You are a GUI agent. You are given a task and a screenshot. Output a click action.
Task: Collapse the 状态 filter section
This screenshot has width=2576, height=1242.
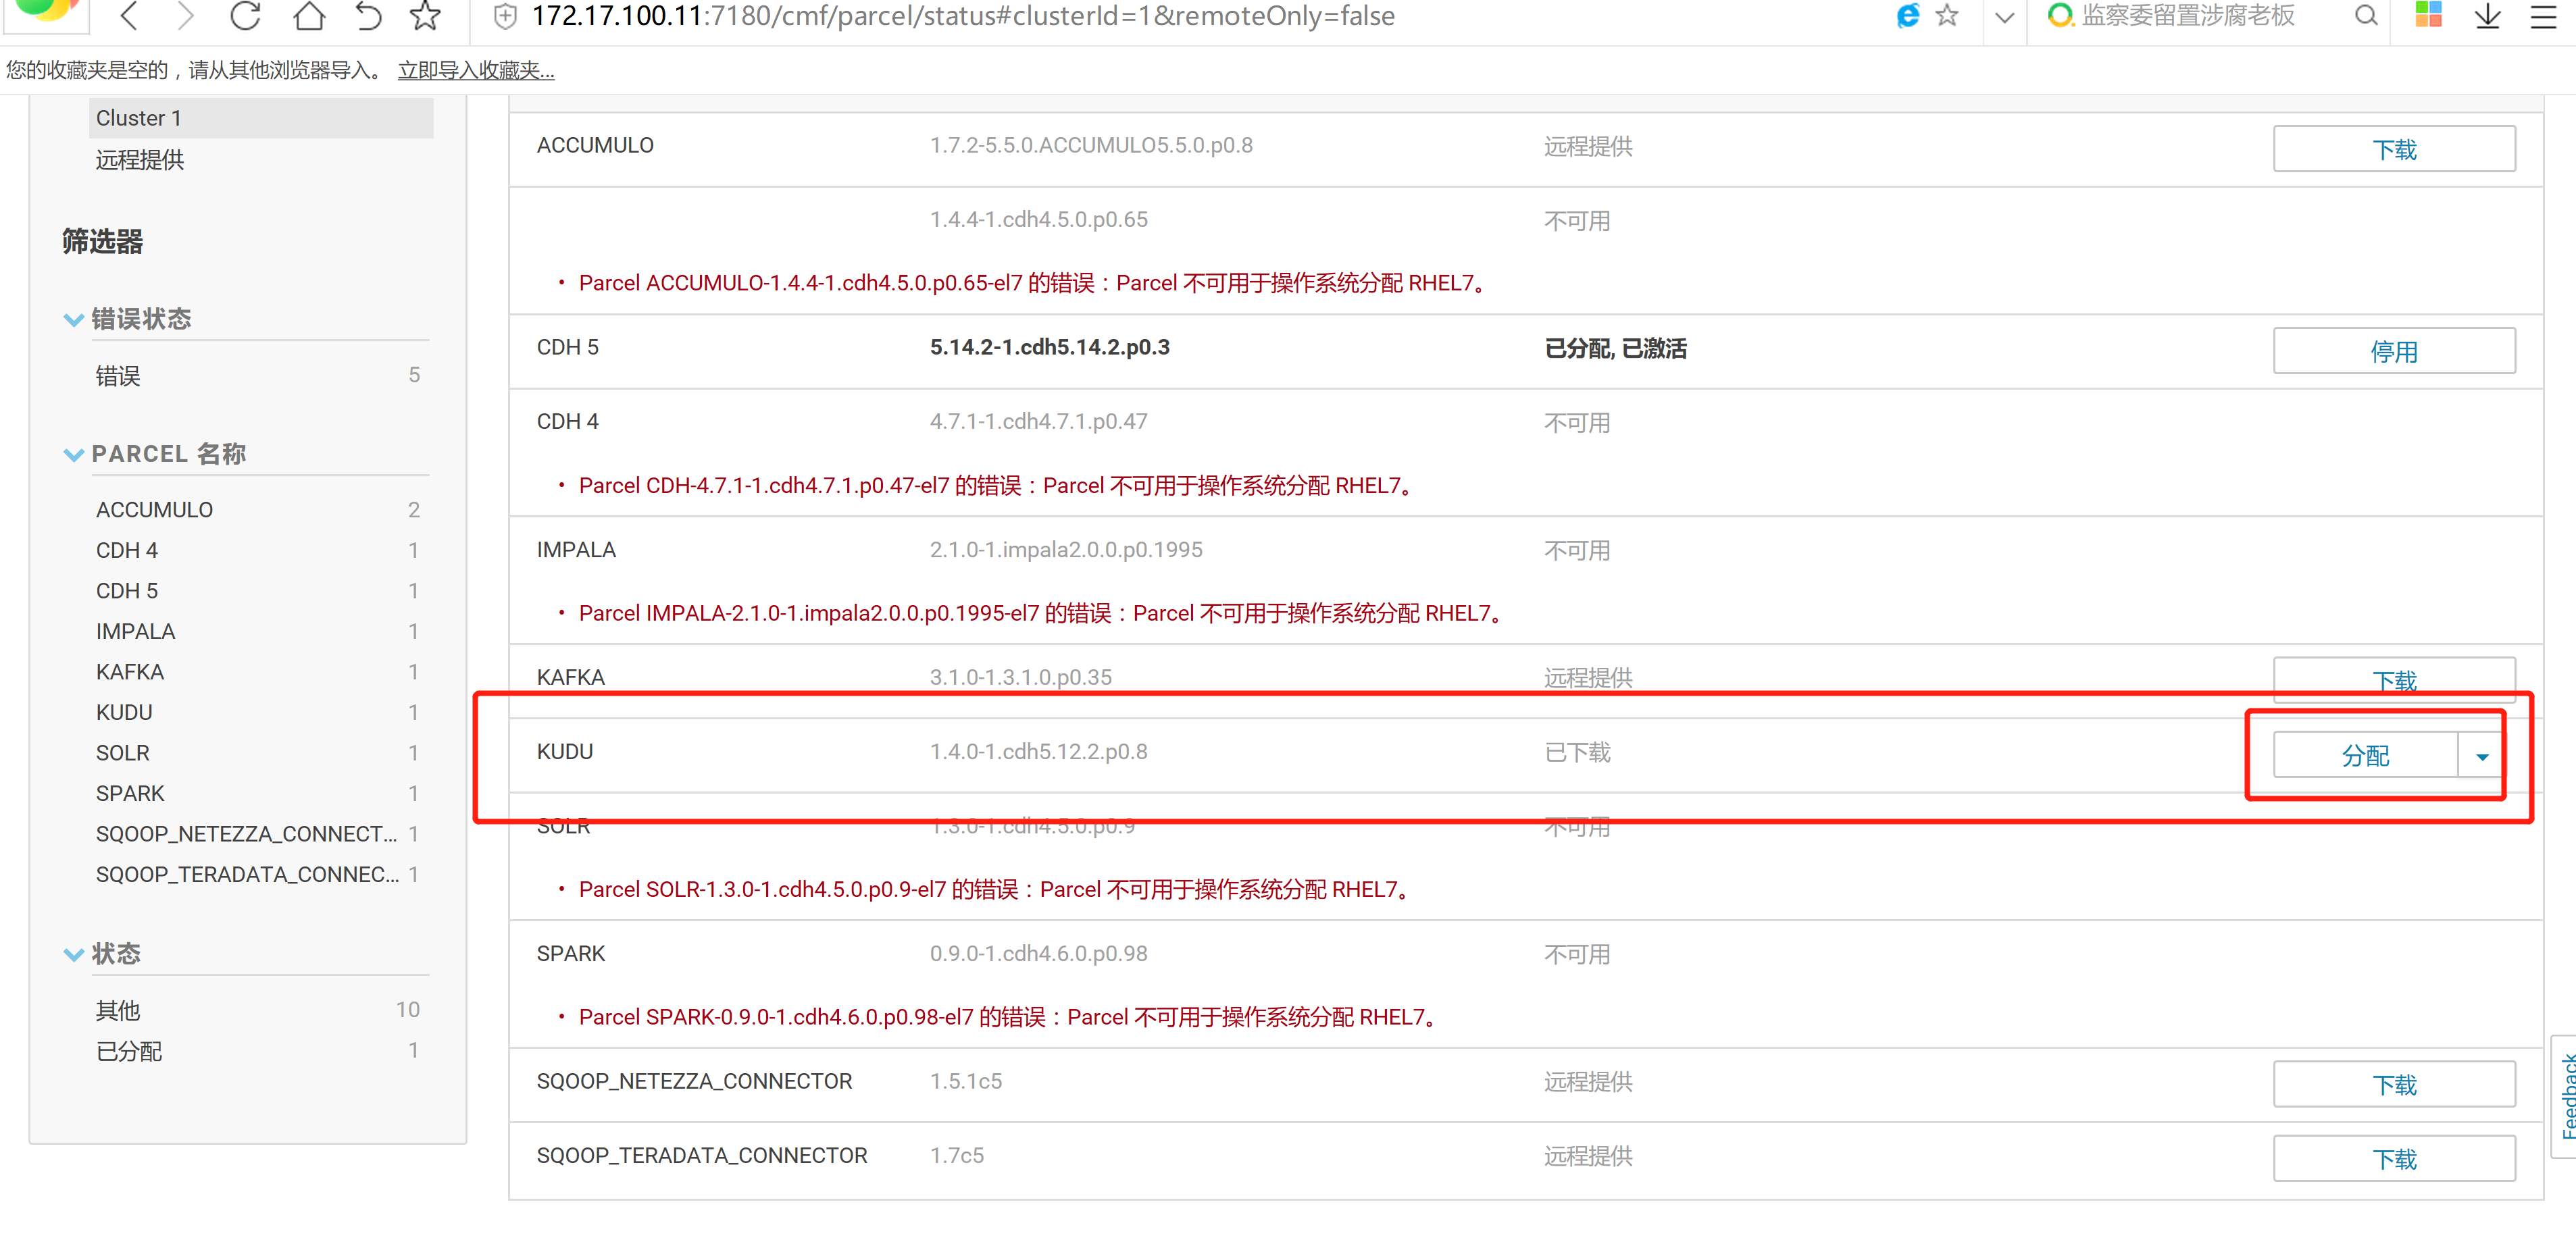pos(73,954)
